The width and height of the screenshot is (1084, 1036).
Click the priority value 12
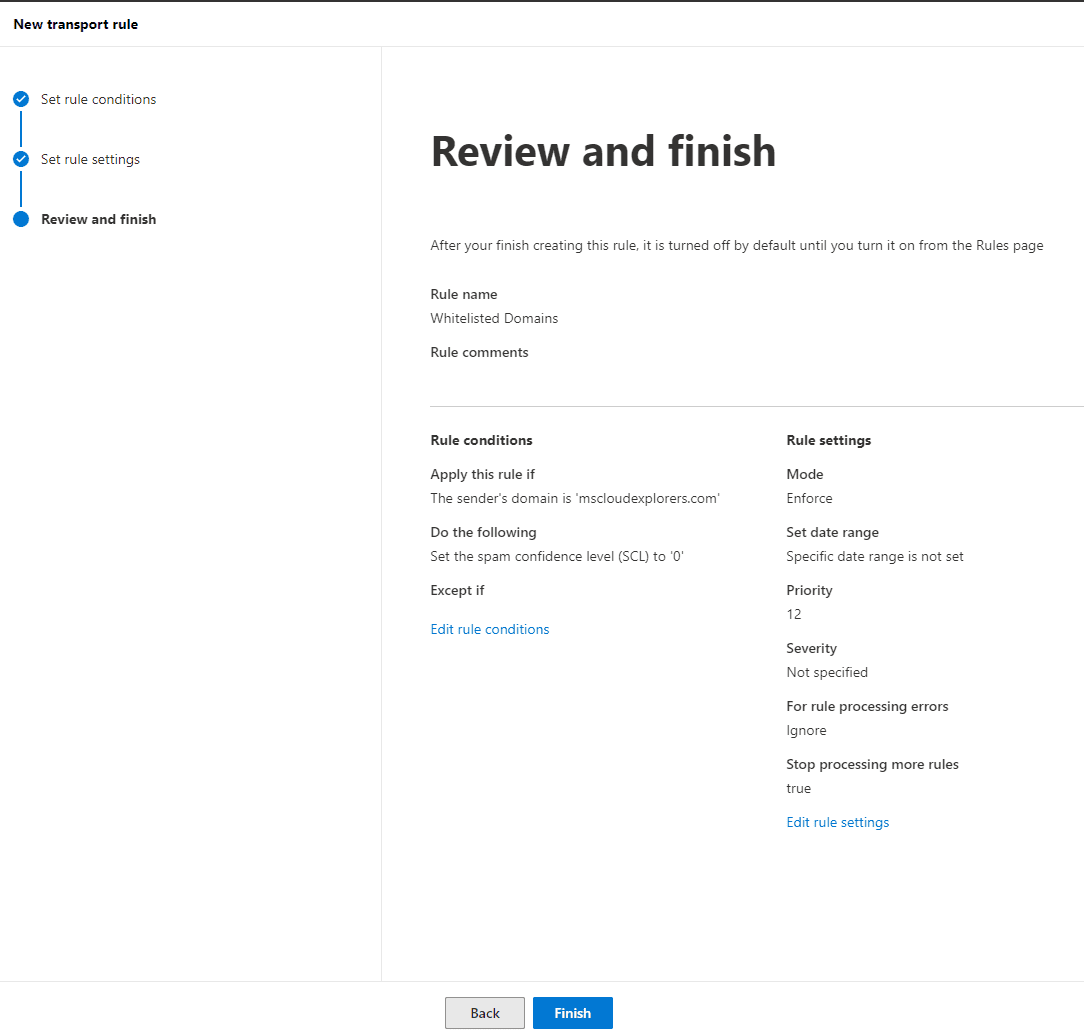(794, 614)
